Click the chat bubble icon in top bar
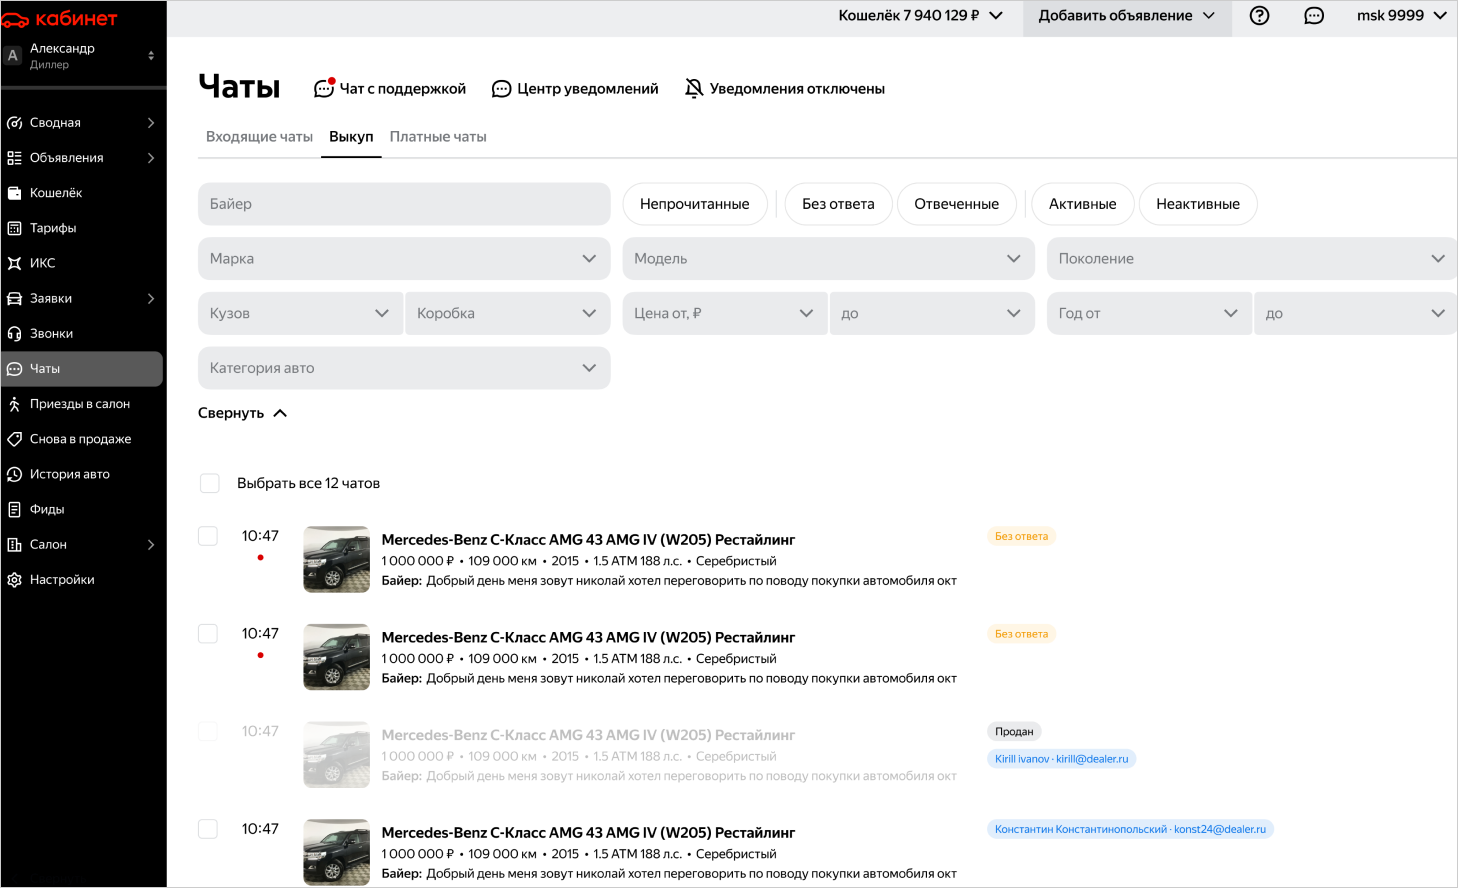 [1314, 16]
